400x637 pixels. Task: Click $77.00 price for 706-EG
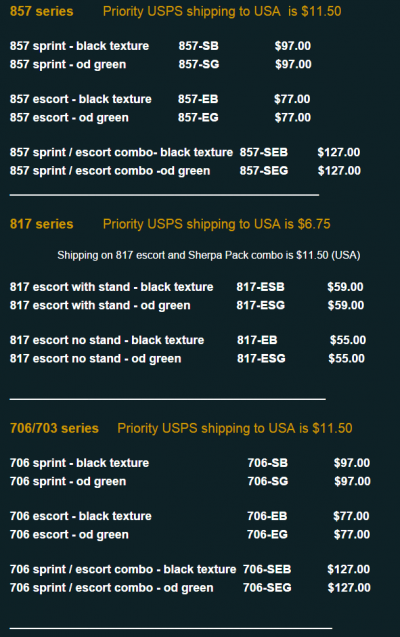click(x=352, y=535)
